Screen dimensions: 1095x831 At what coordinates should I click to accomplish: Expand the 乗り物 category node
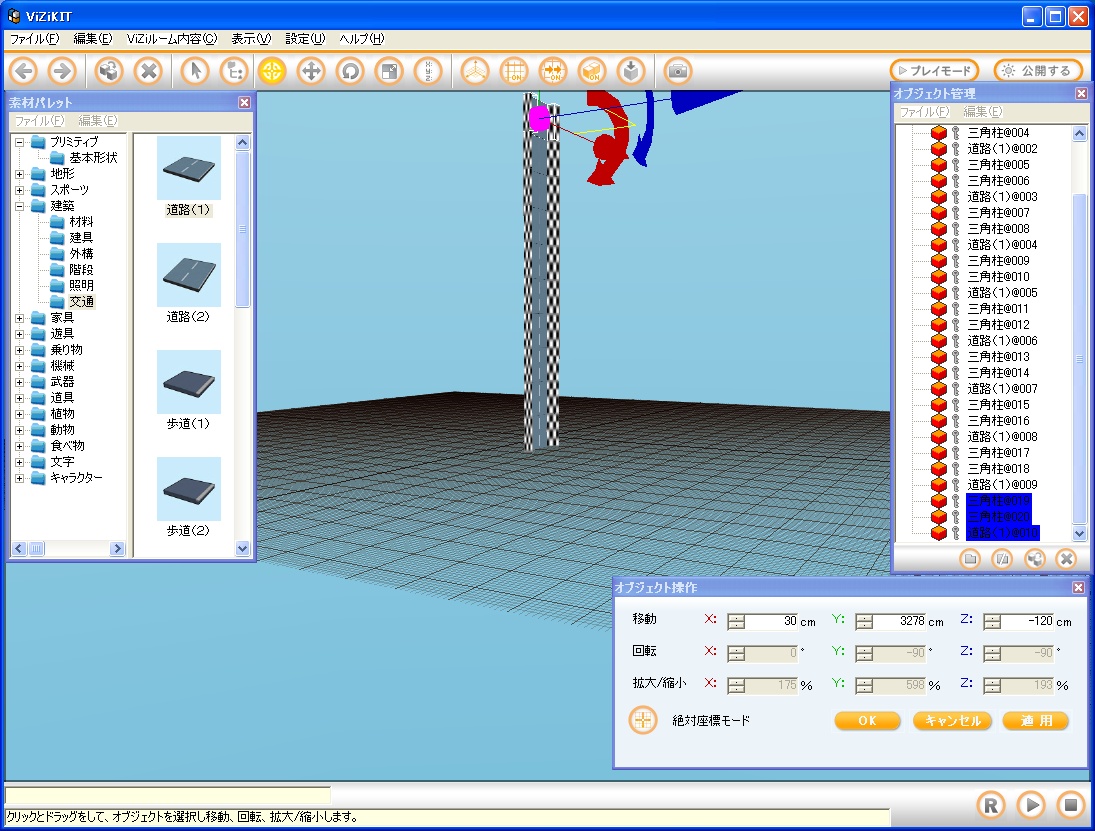[x=20, y=350]
